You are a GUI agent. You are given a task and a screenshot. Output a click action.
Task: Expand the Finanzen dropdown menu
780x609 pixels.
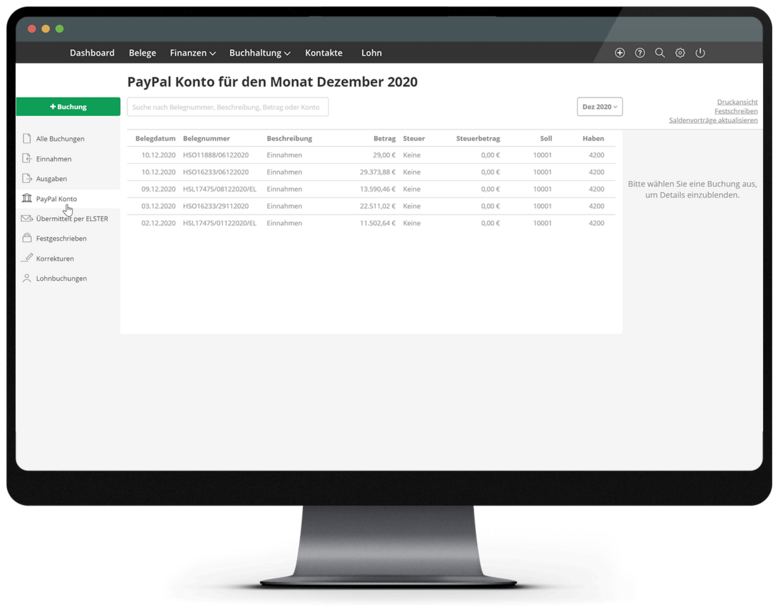(x=193, y=53)
